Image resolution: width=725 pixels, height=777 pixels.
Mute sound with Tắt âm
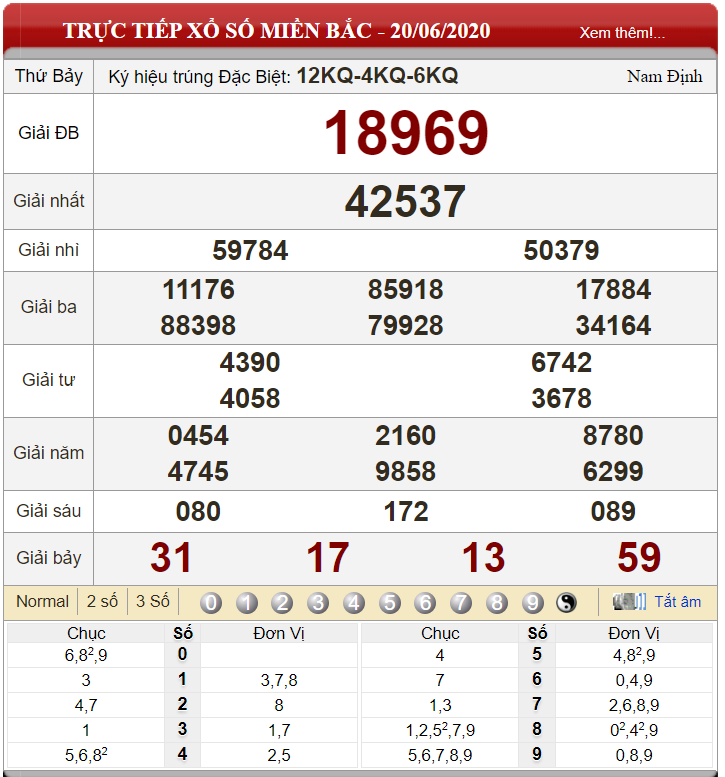[x=677, y=602]
